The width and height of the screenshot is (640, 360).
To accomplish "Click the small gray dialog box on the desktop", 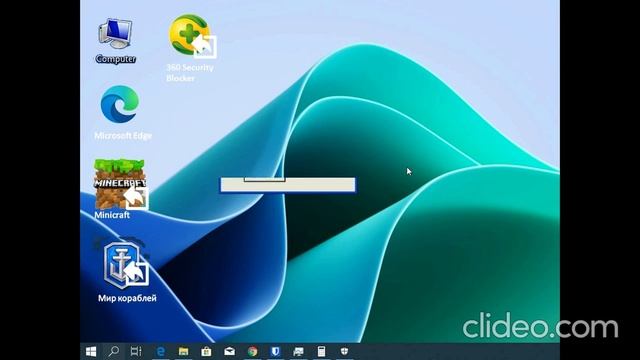I will (x=288, y=184).
